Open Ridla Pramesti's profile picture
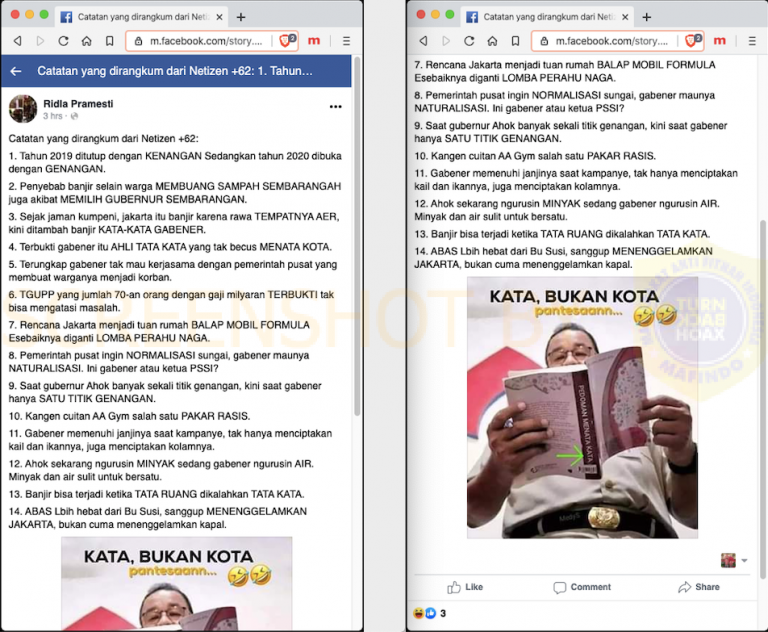The width and height of the screenshot is (768, 632). point(23,109)
